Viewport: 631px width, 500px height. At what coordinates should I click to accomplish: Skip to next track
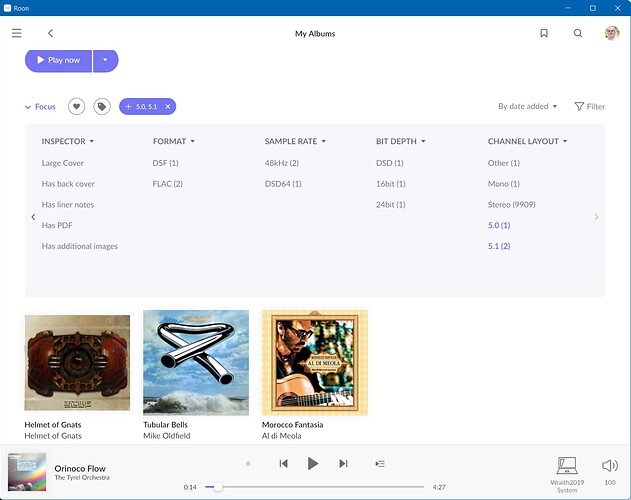point(343,464)
